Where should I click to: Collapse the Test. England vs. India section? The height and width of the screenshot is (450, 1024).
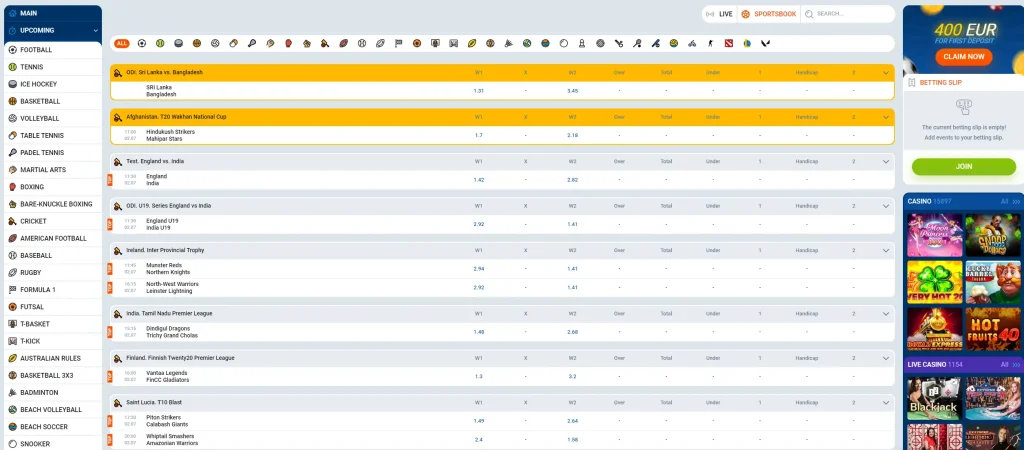click(886, 161)
